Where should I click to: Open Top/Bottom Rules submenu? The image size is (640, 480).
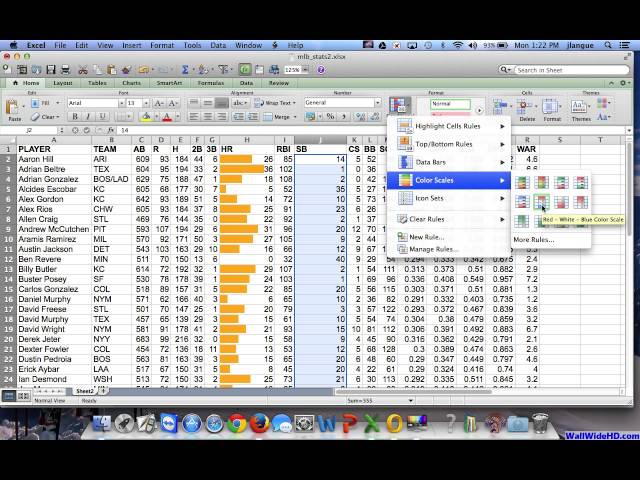pyautogui.click(x=449, y=144)
